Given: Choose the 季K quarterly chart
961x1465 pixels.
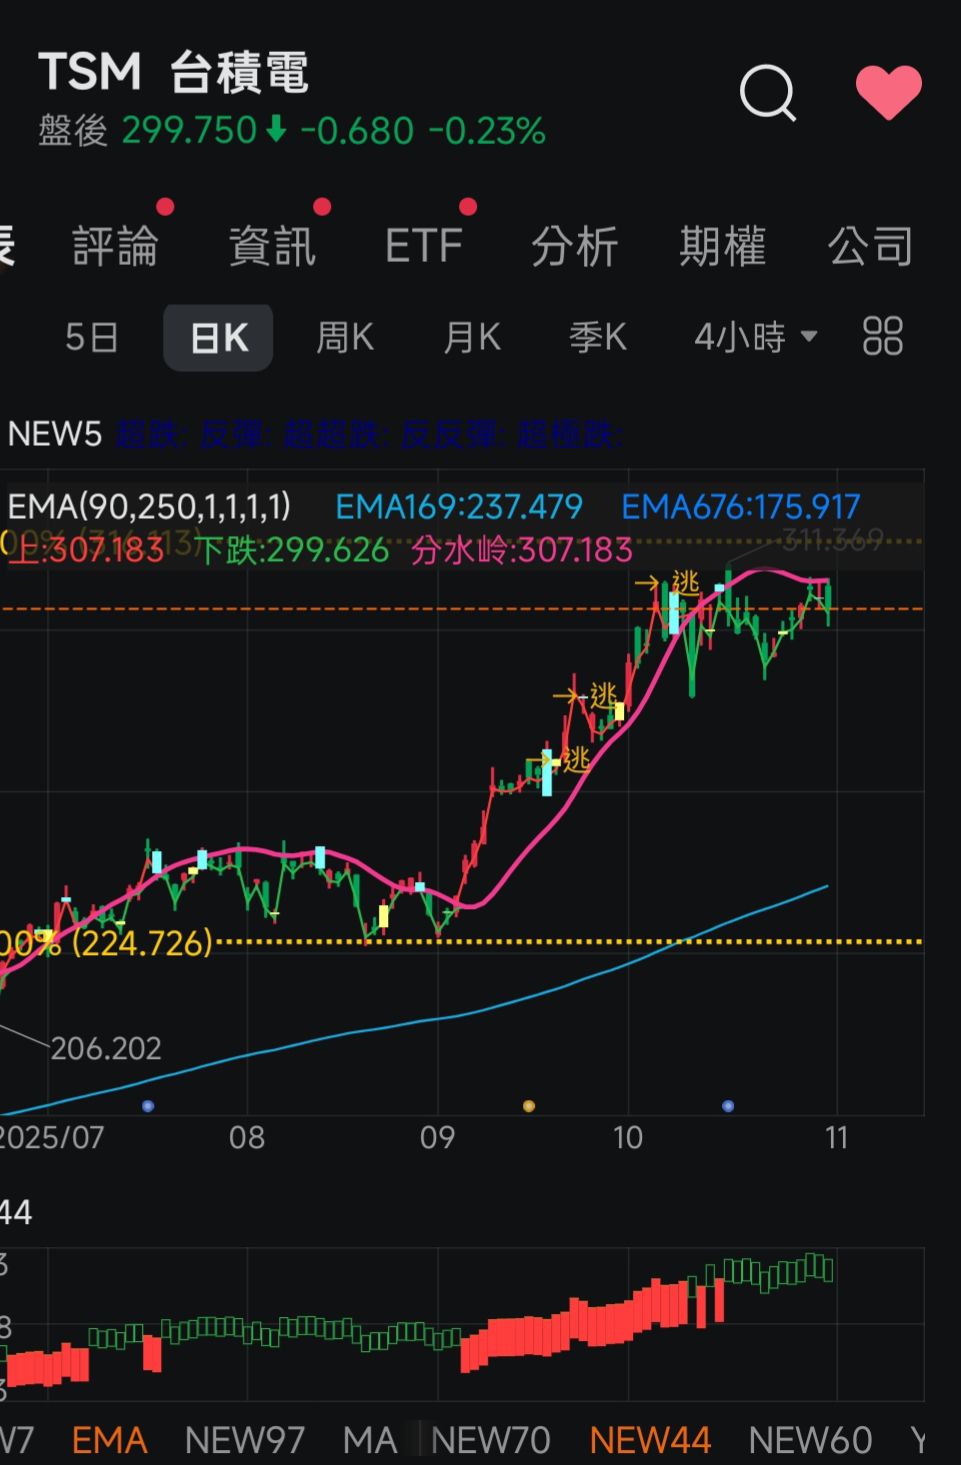Looking at the screenshot, I should tap(598, 337).
